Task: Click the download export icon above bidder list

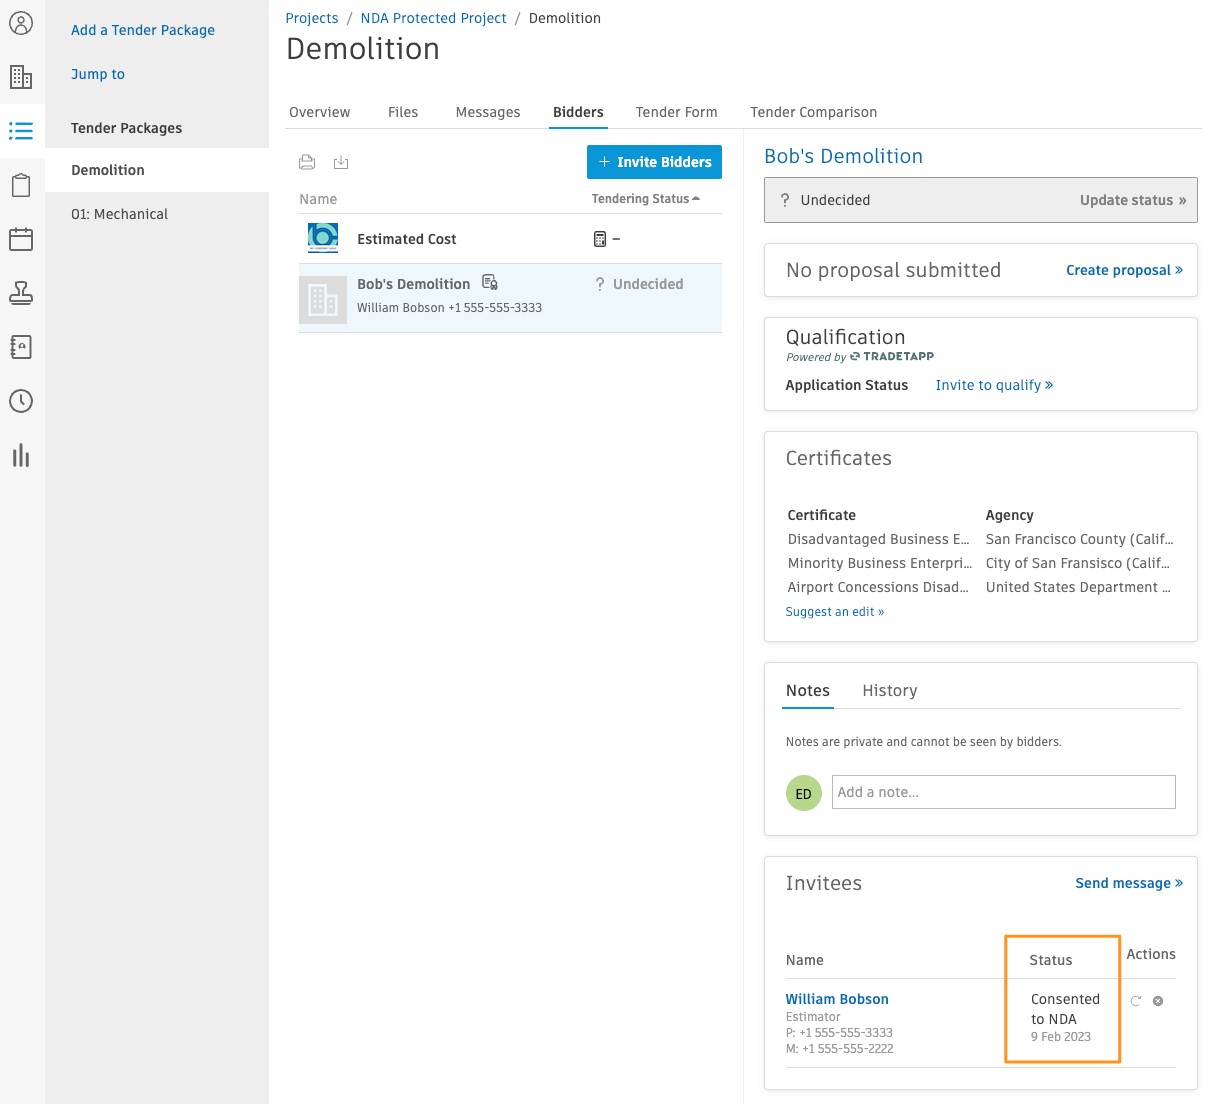Action: click(x=341, y=162)
